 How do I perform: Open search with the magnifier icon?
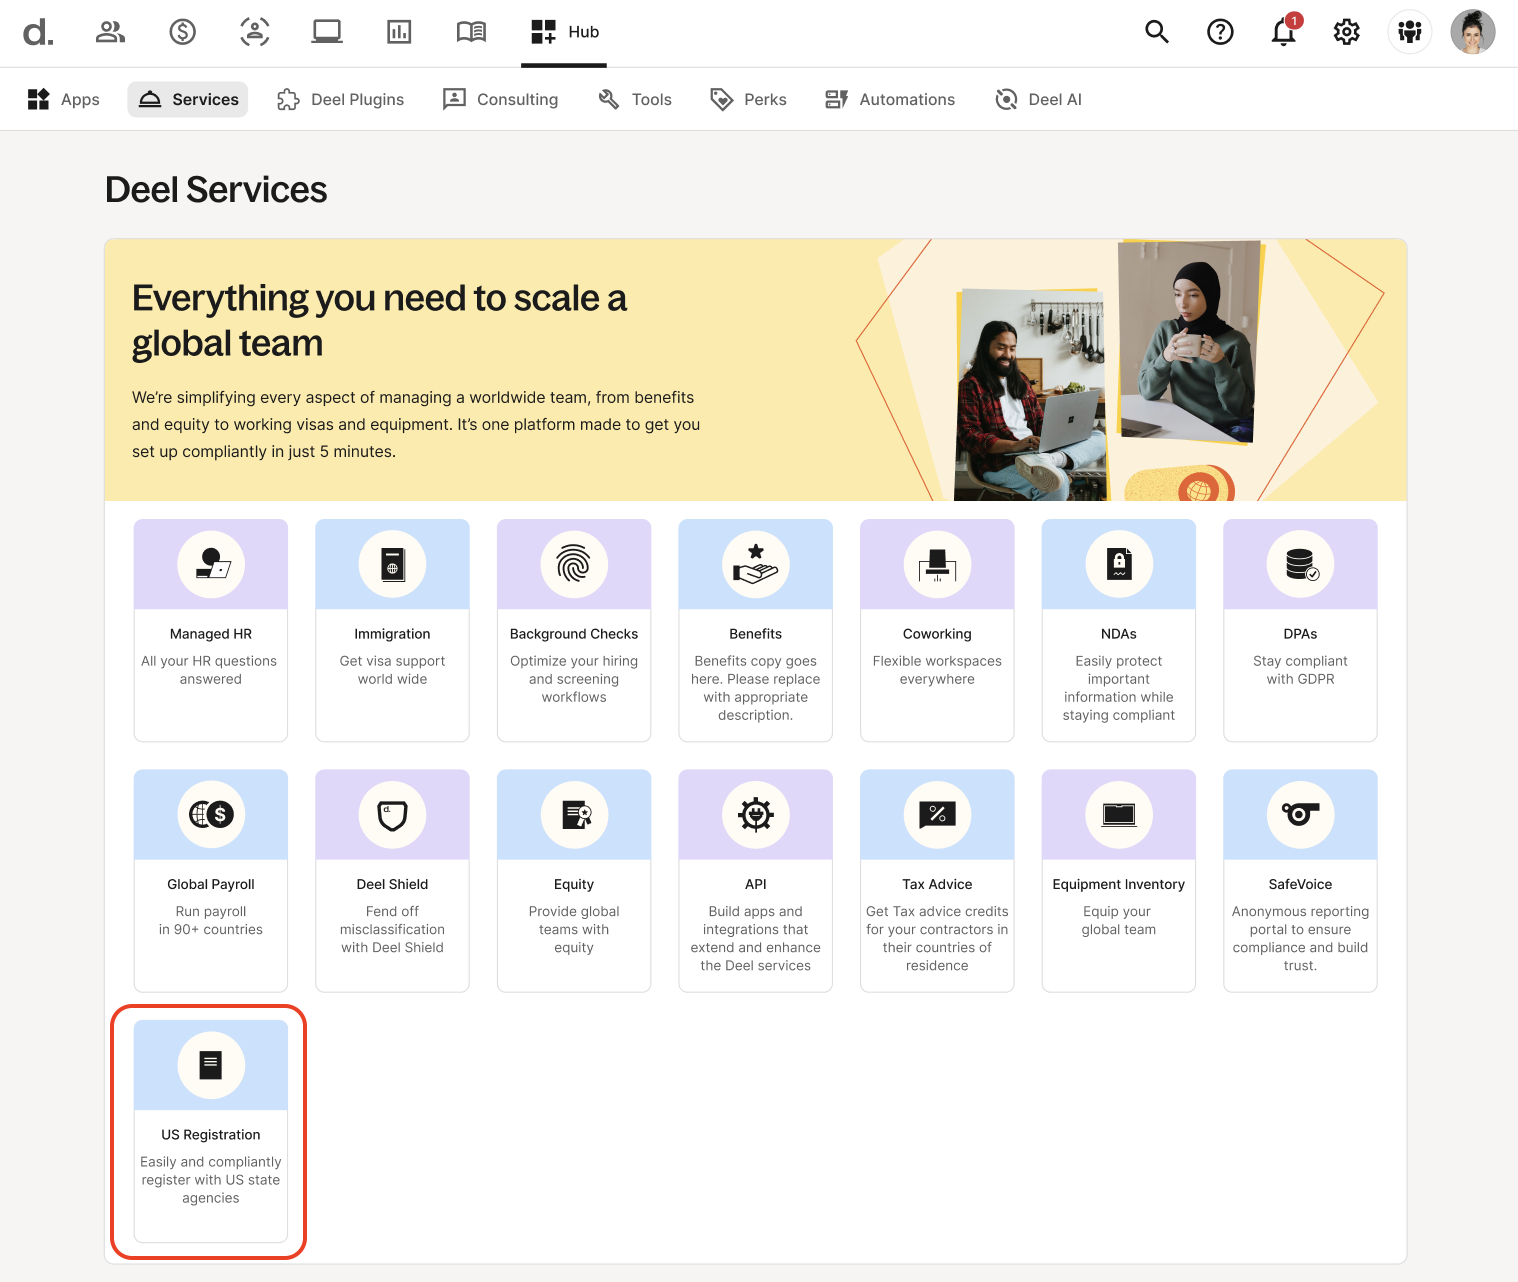1157,32
